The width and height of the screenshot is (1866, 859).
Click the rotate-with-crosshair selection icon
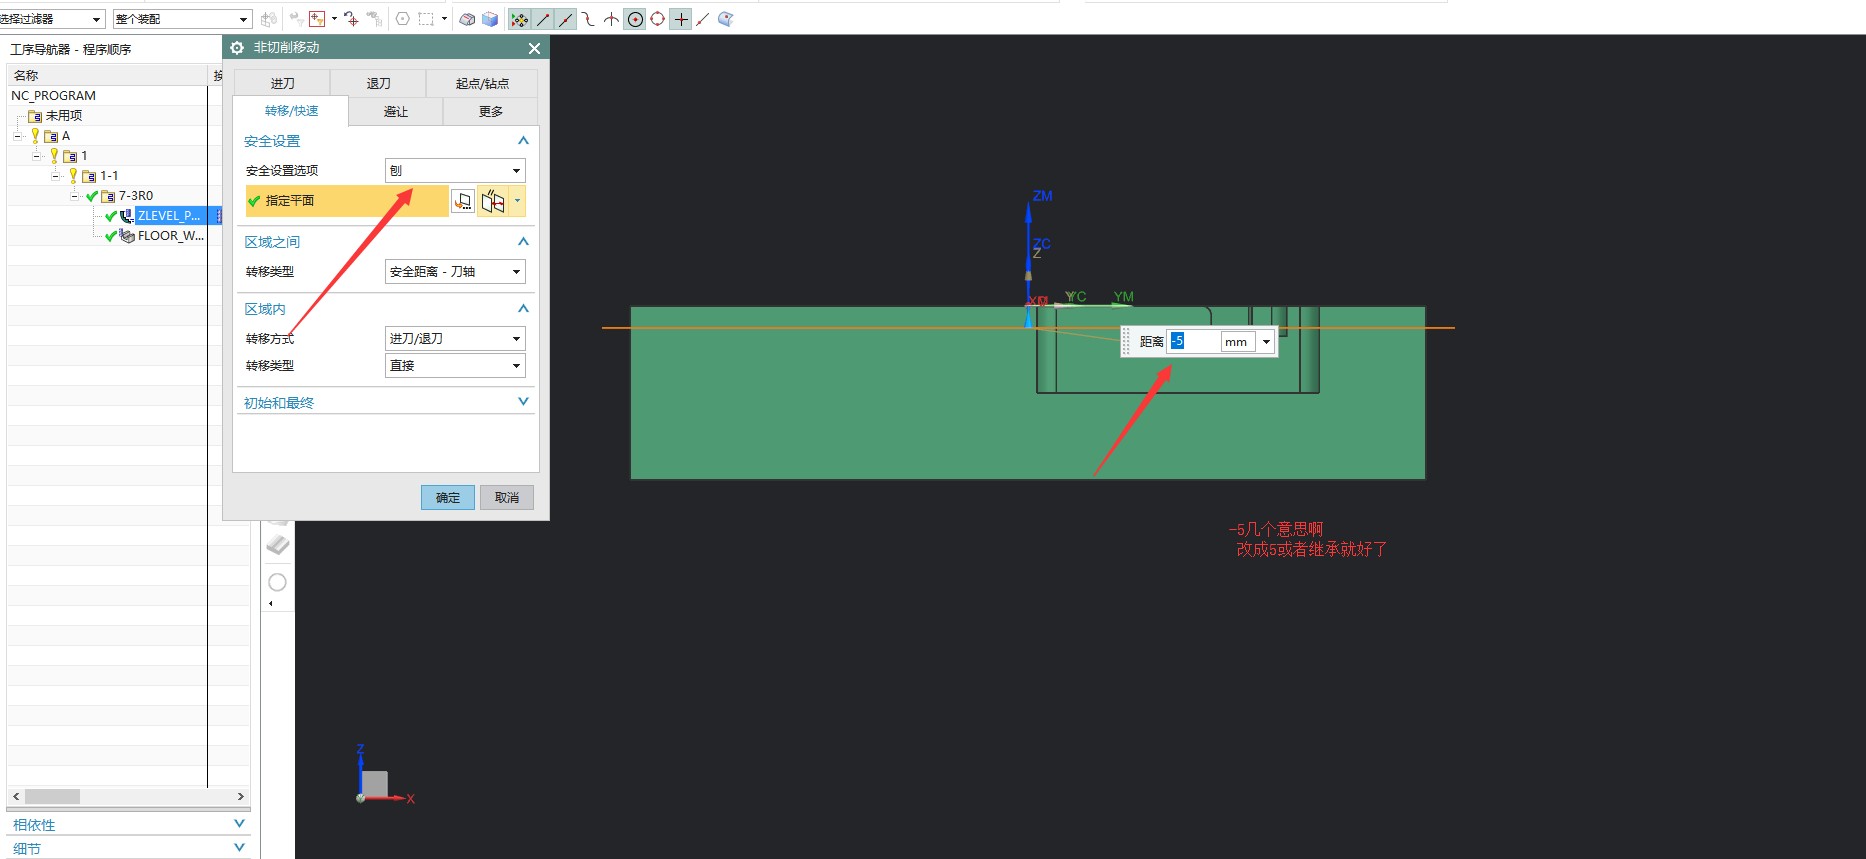point(351,19)
